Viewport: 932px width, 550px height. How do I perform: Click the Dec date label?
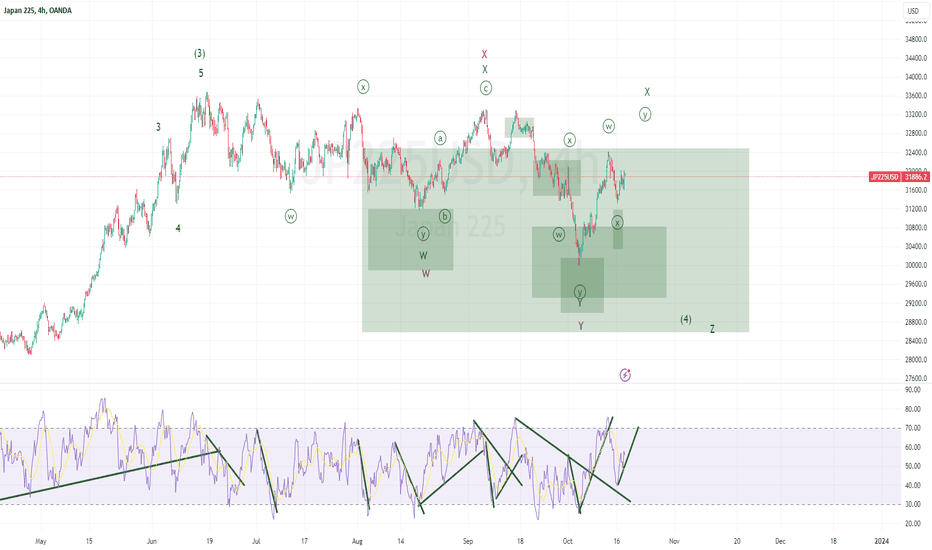click(780, 541)
